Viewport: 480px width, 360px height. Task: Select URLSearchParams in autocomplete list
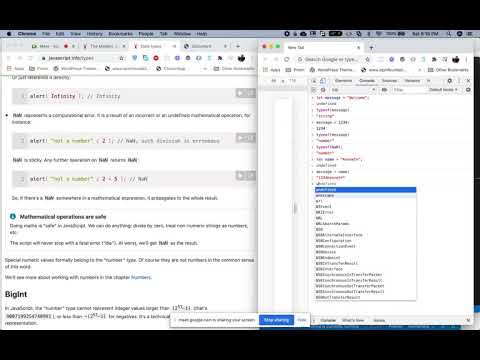(x=366, y=224)
